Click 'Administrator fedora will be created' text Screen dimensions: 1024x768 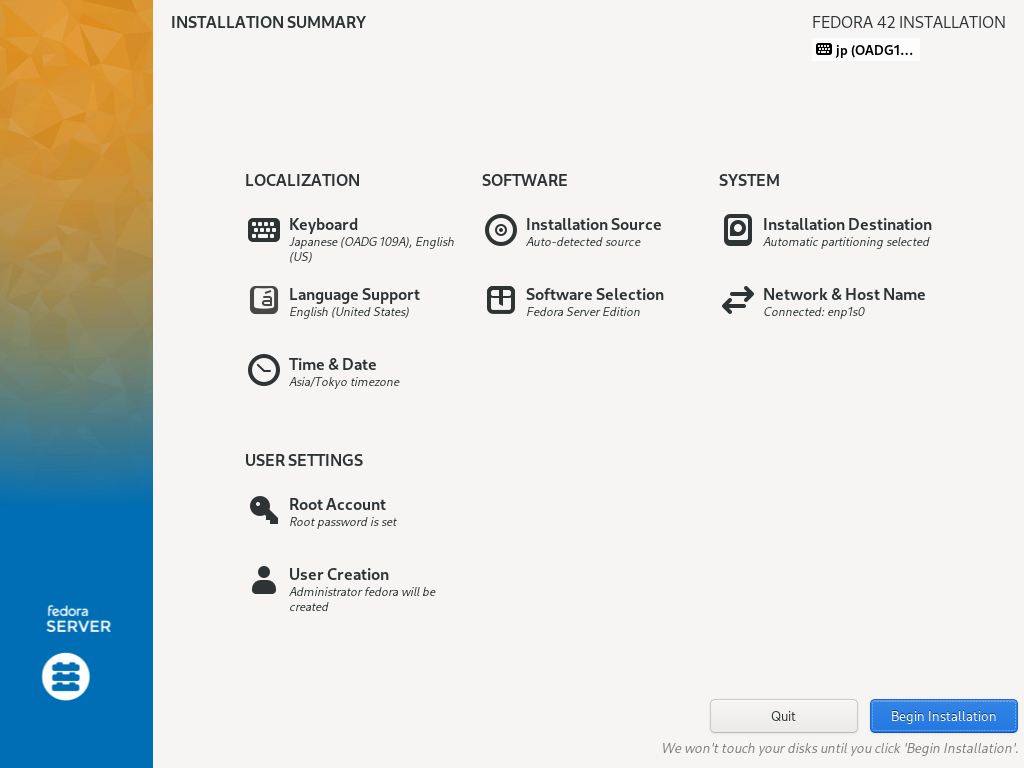(x=362, y=599)
